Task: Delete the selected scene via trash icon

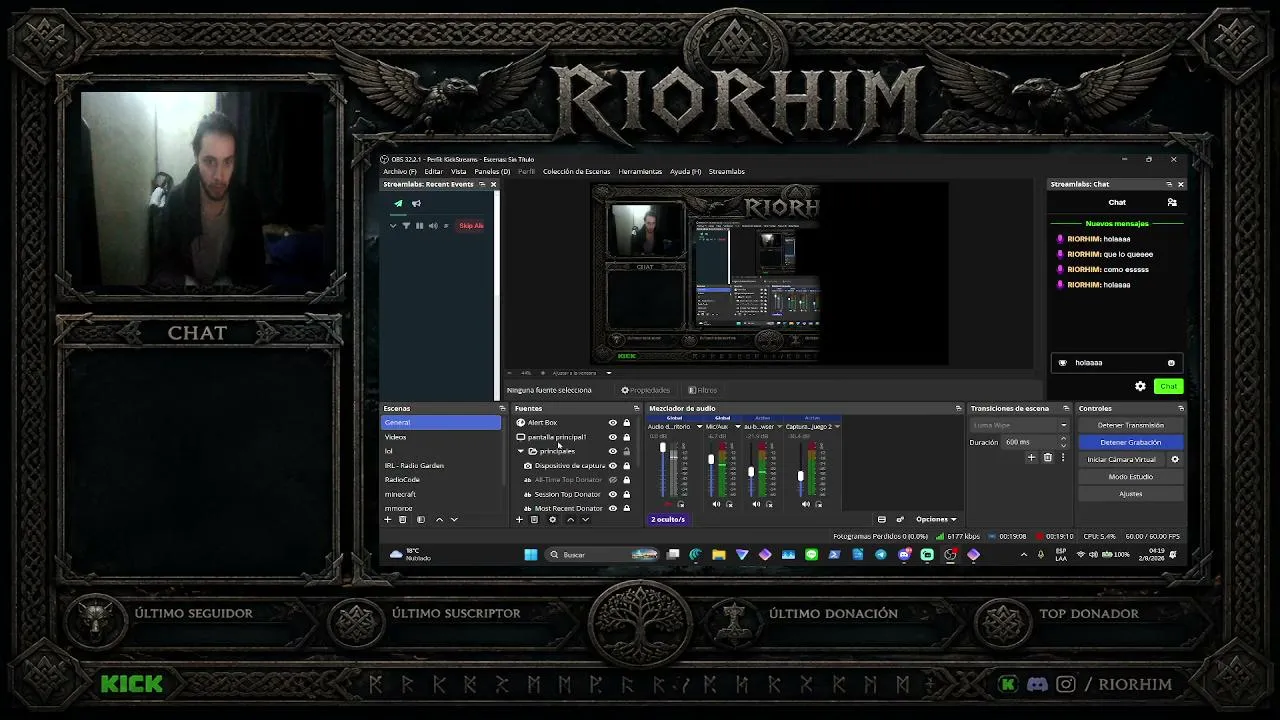Action: (403, 520)
